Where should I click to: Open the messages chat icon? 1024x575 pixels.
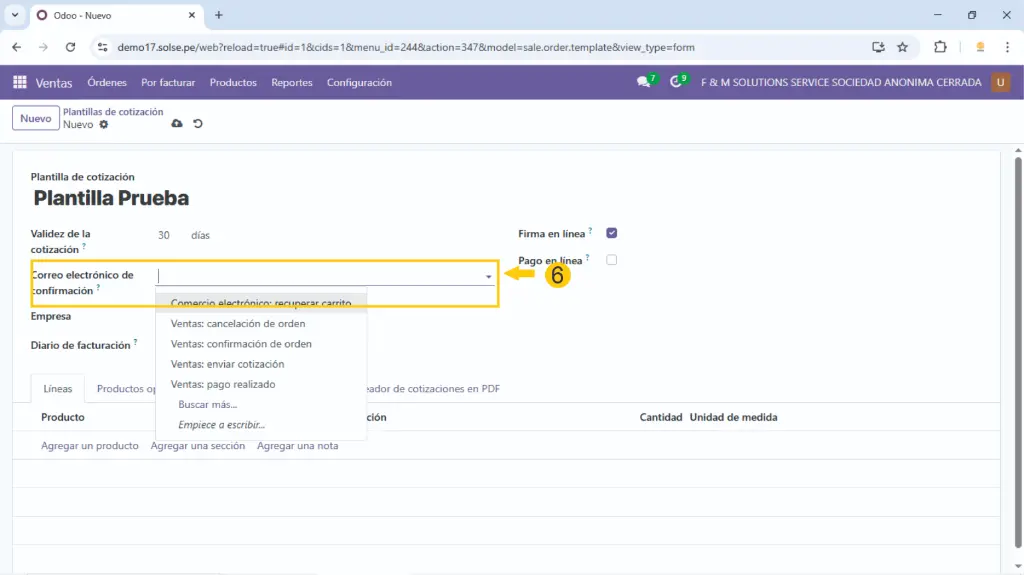643,83
